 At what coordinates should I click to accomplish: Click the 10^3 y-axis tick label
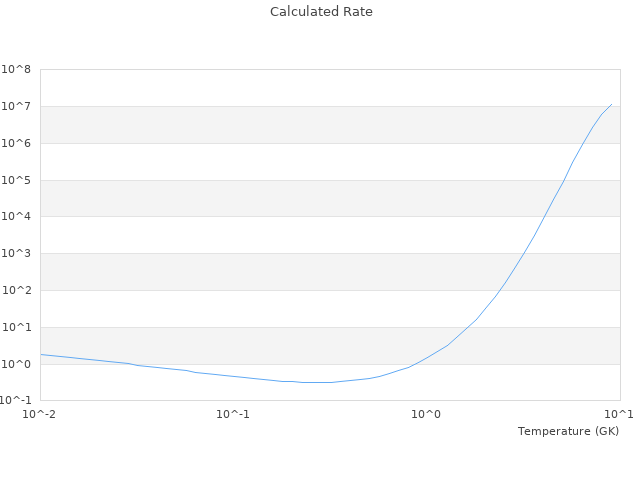[17, 254]
